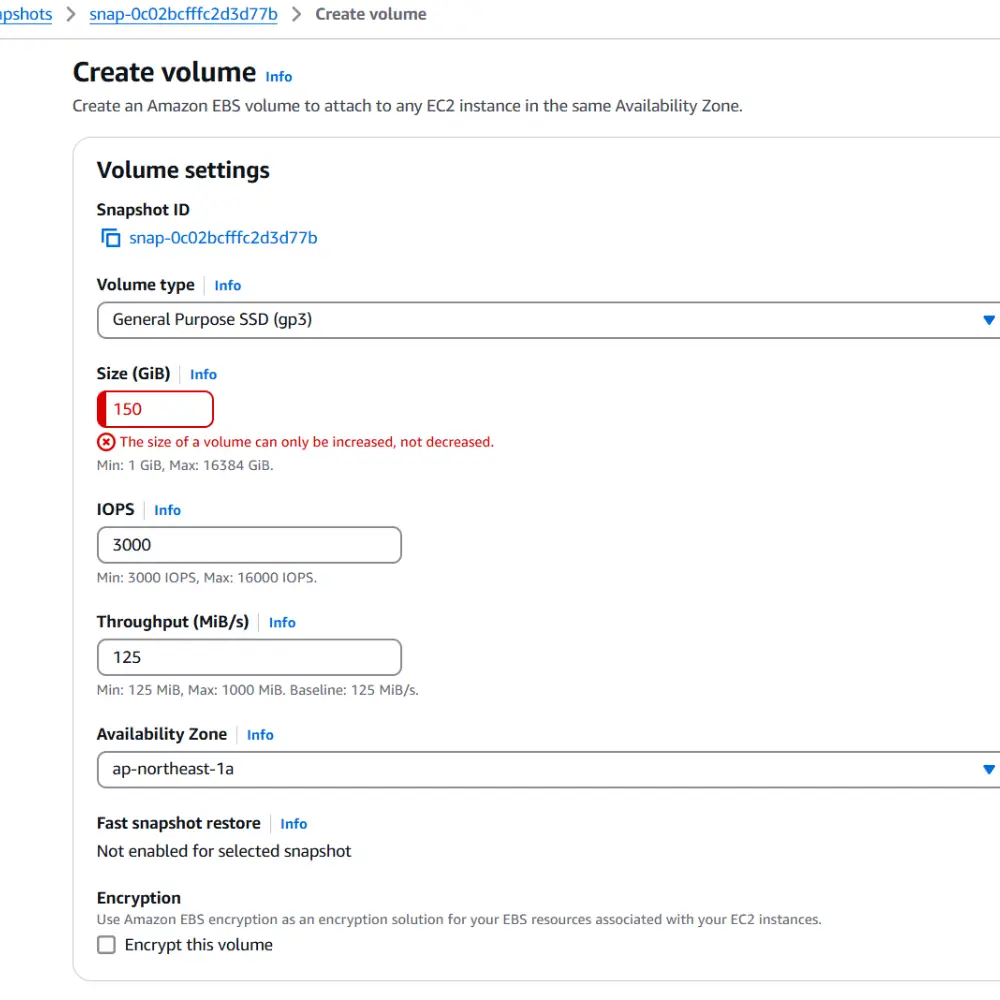View Info for Size (GiB)

click(203, 375)
